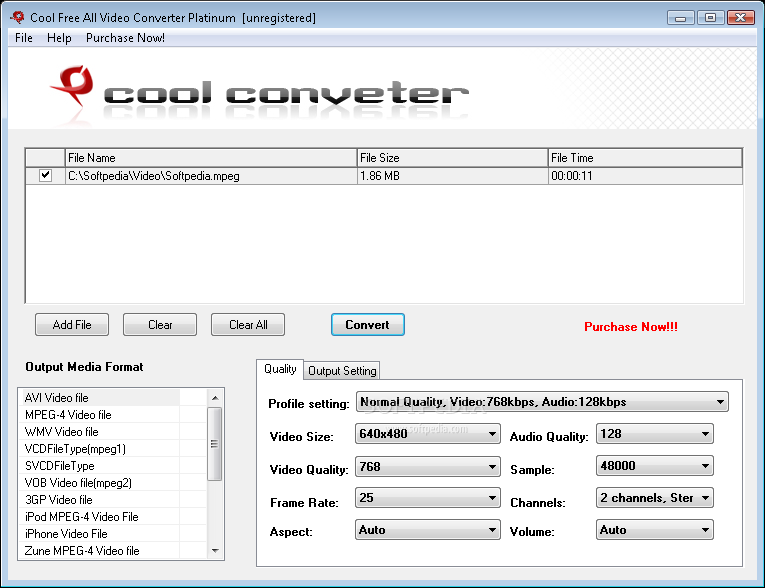
Task: Open the Purchase Now! menu
Action: click(125, 38)
